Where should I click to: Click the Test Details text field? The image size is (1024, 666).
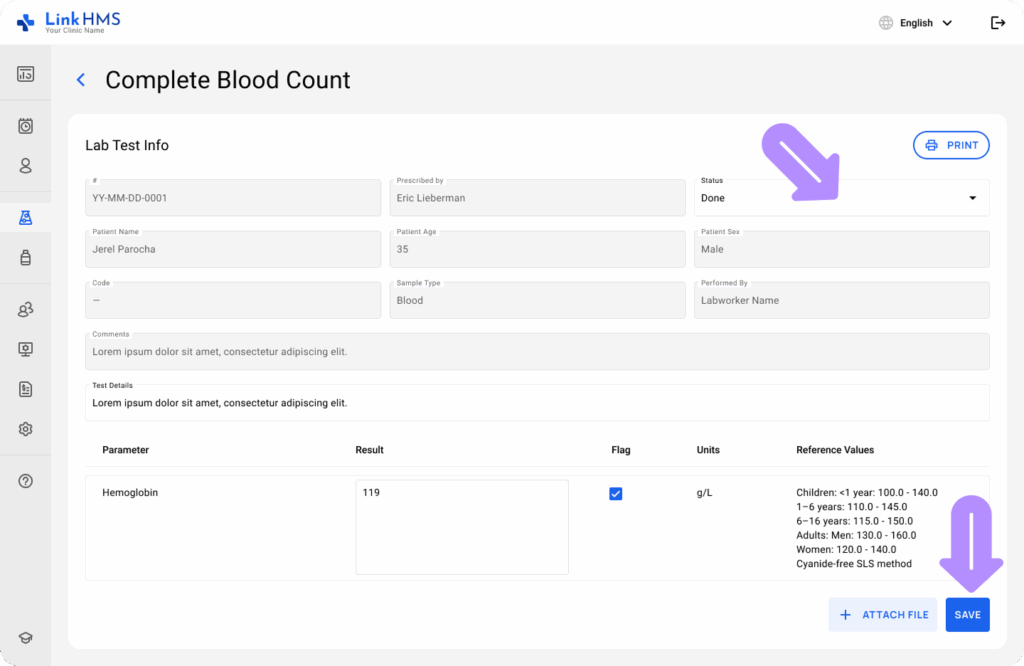pyautogui.click(x=537, y=402)
